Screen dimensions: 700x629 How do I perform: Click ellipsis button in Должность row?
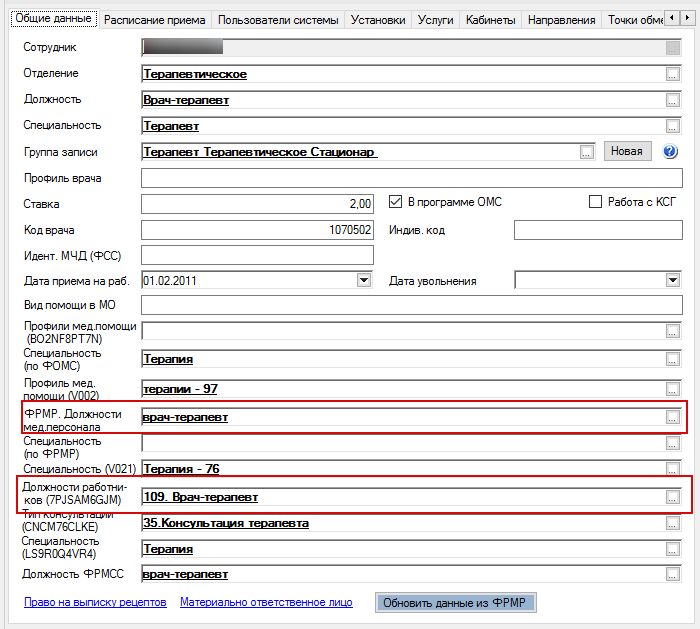tap(672, 100)
